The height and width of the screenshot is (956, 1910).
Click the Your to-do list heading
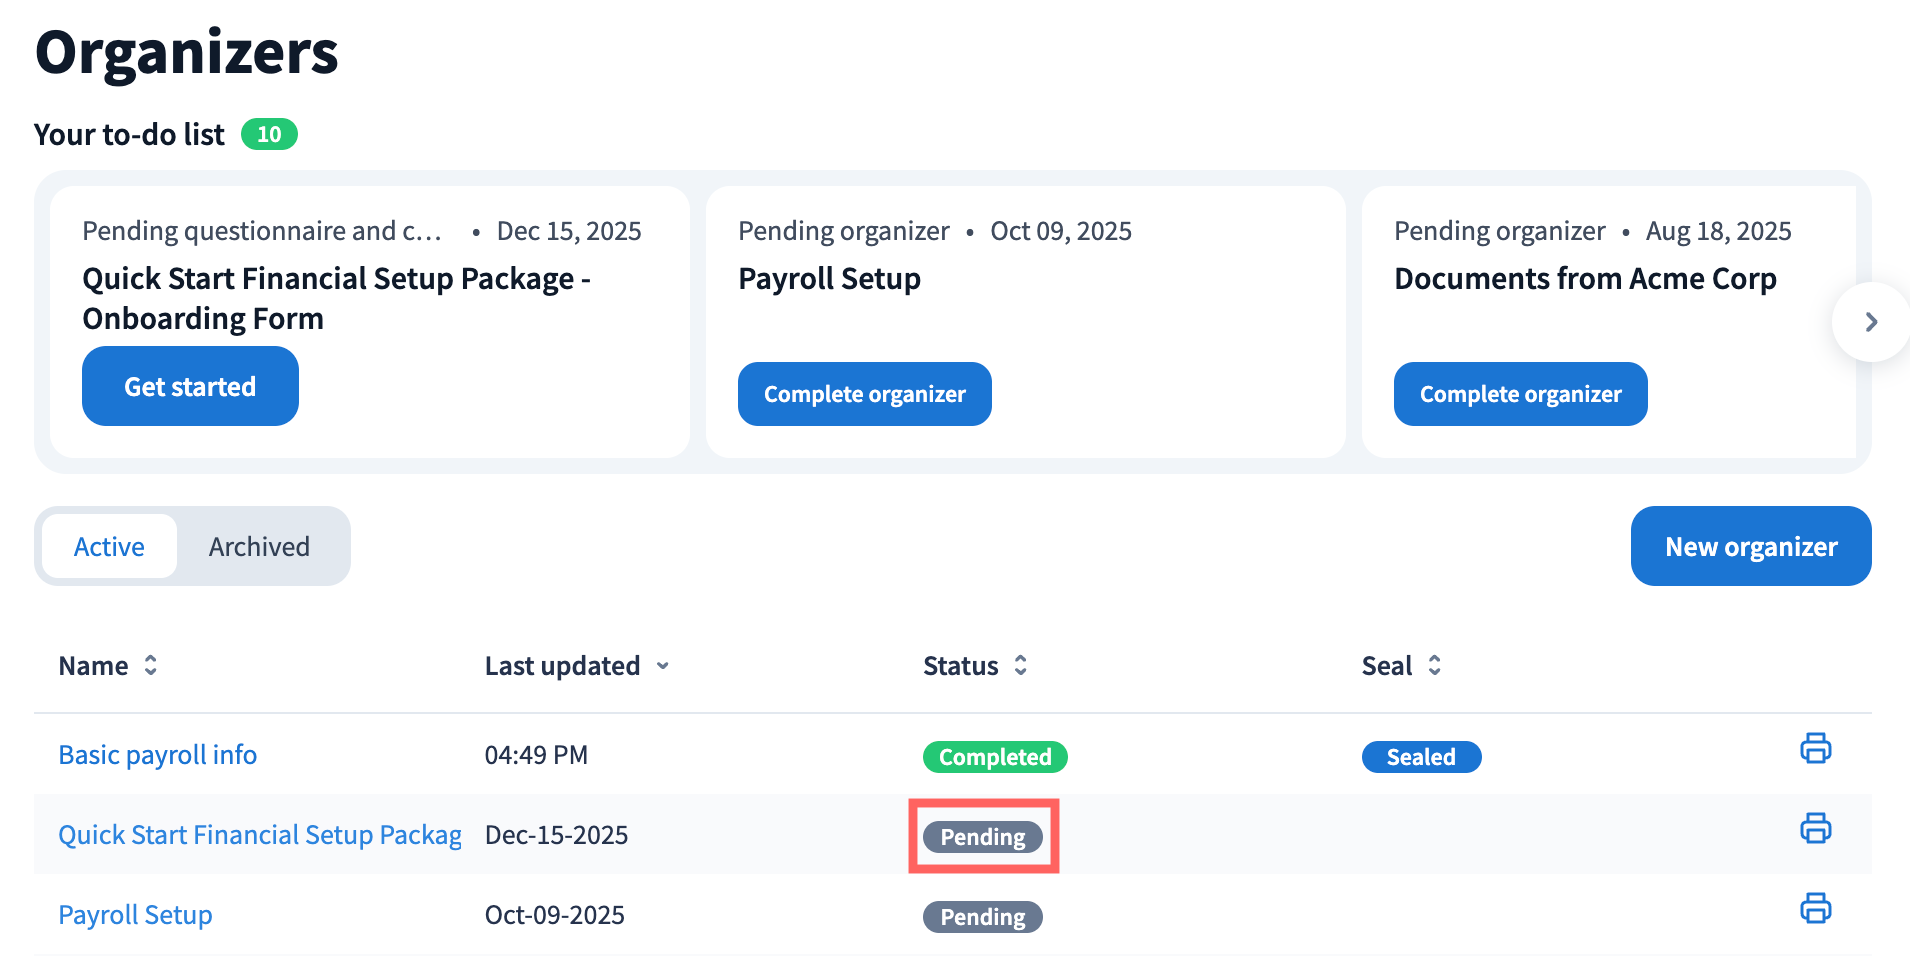(129, 134)
